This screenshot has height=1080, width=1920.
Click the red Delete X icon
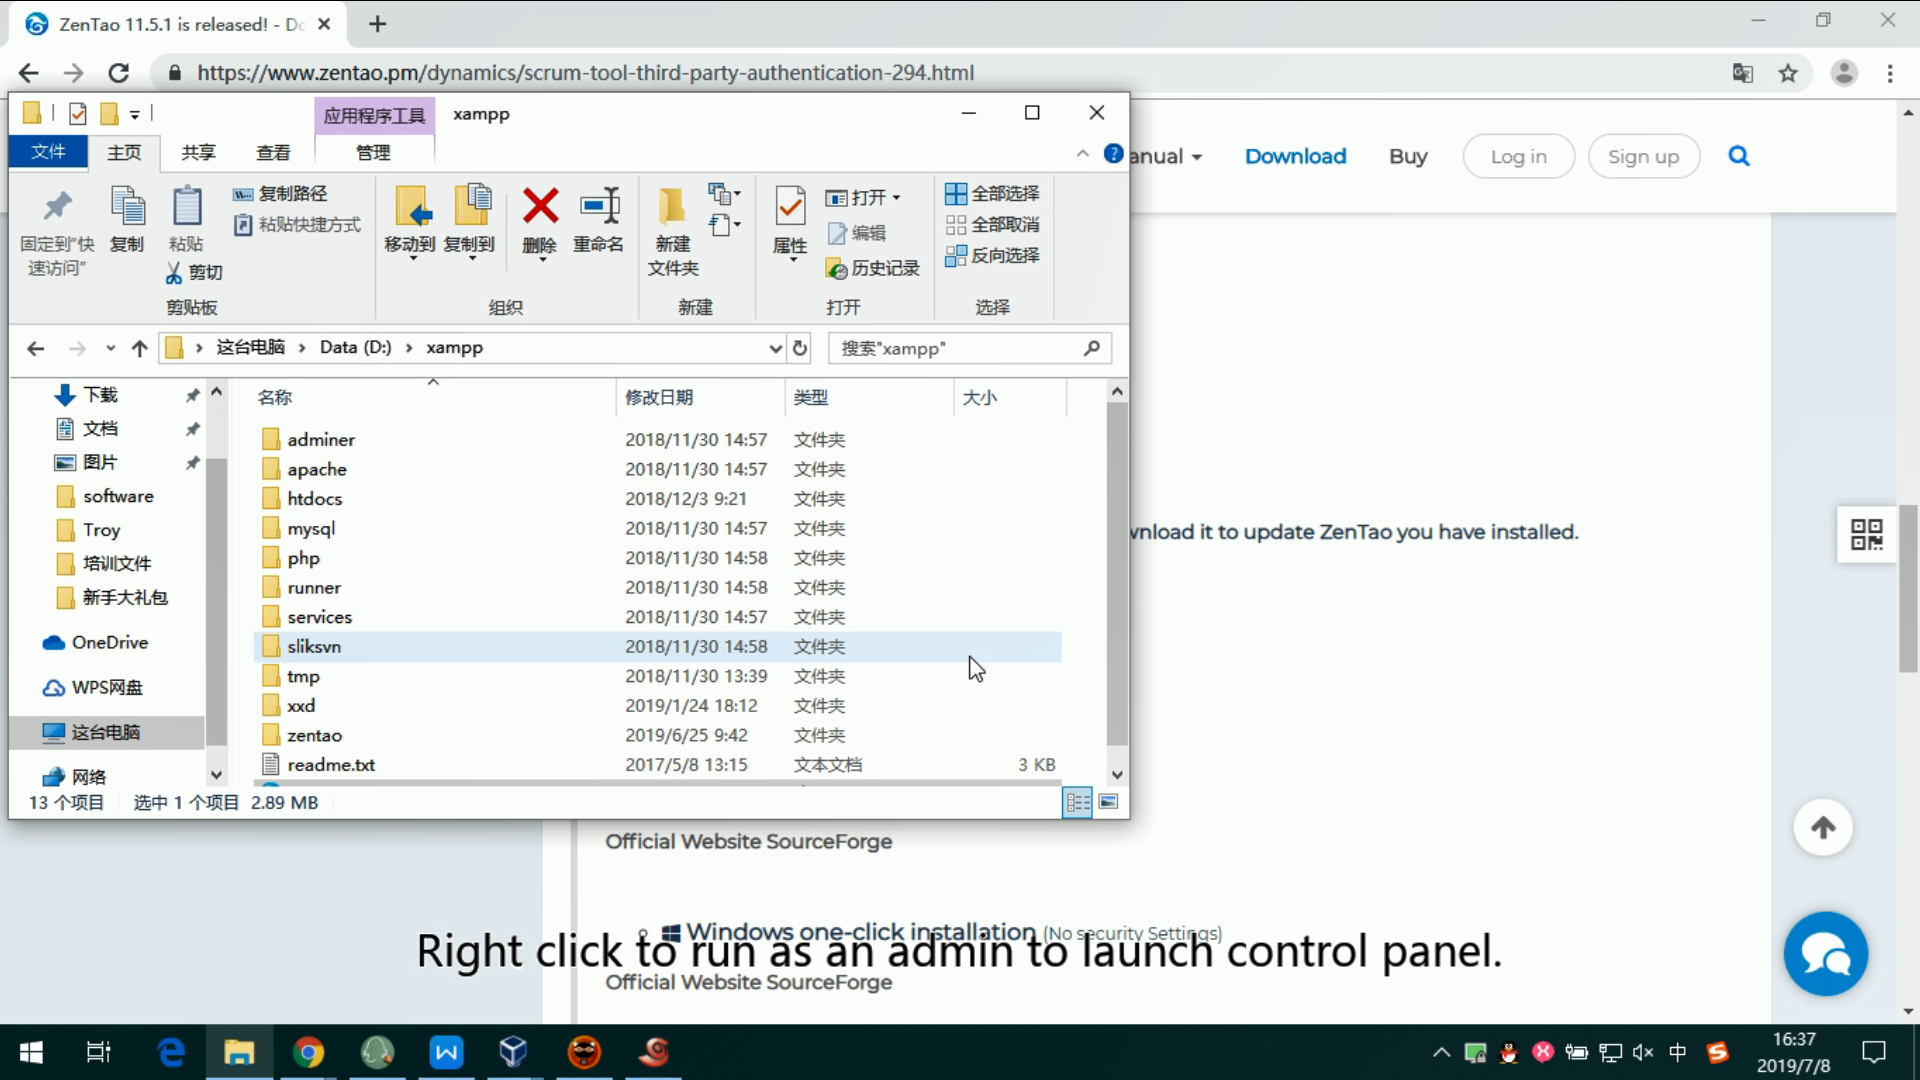540,220
